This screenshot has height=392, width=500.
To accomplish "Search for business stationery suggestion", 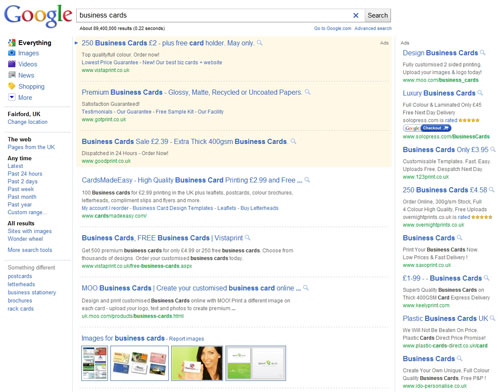I will point(32,292).
